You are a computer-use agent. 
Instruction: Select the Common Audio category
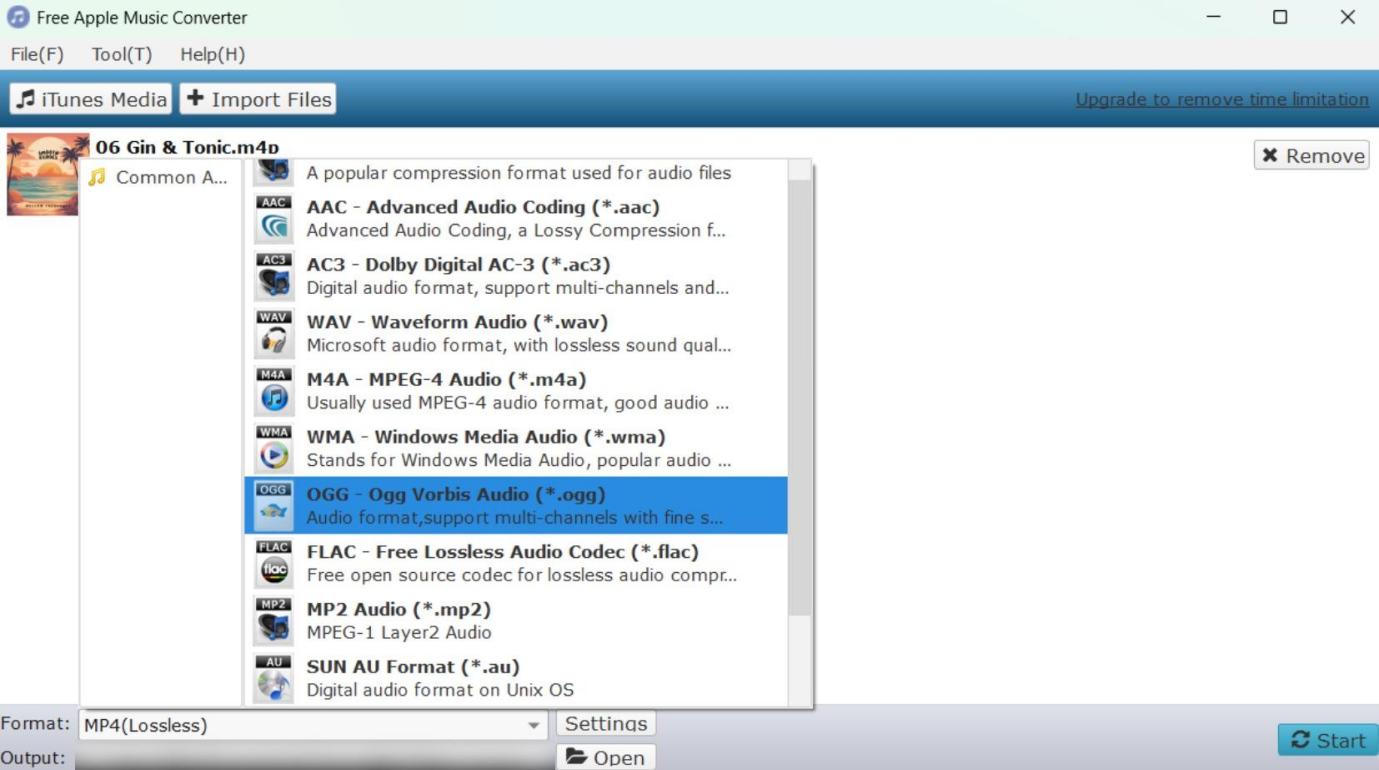[161, 178]
